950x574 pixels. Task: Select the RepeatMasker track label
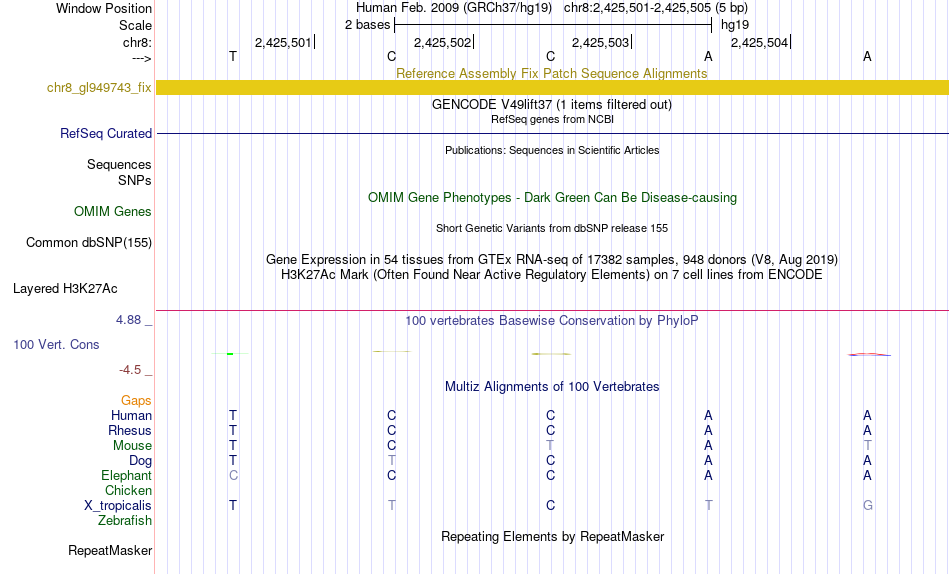(x=110, y=550)
